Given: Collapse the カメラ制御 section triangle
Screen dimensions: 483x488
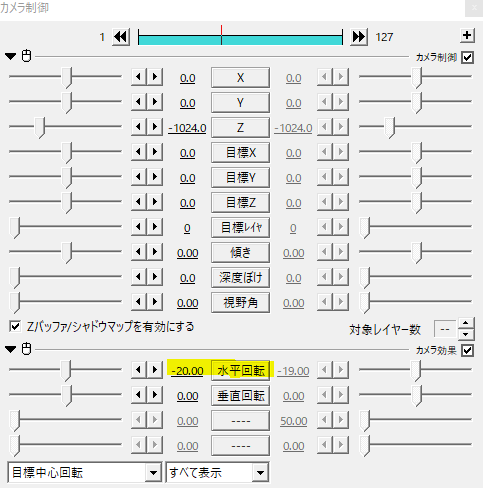Looking at the screenshot, I should (x=11, y=56).
